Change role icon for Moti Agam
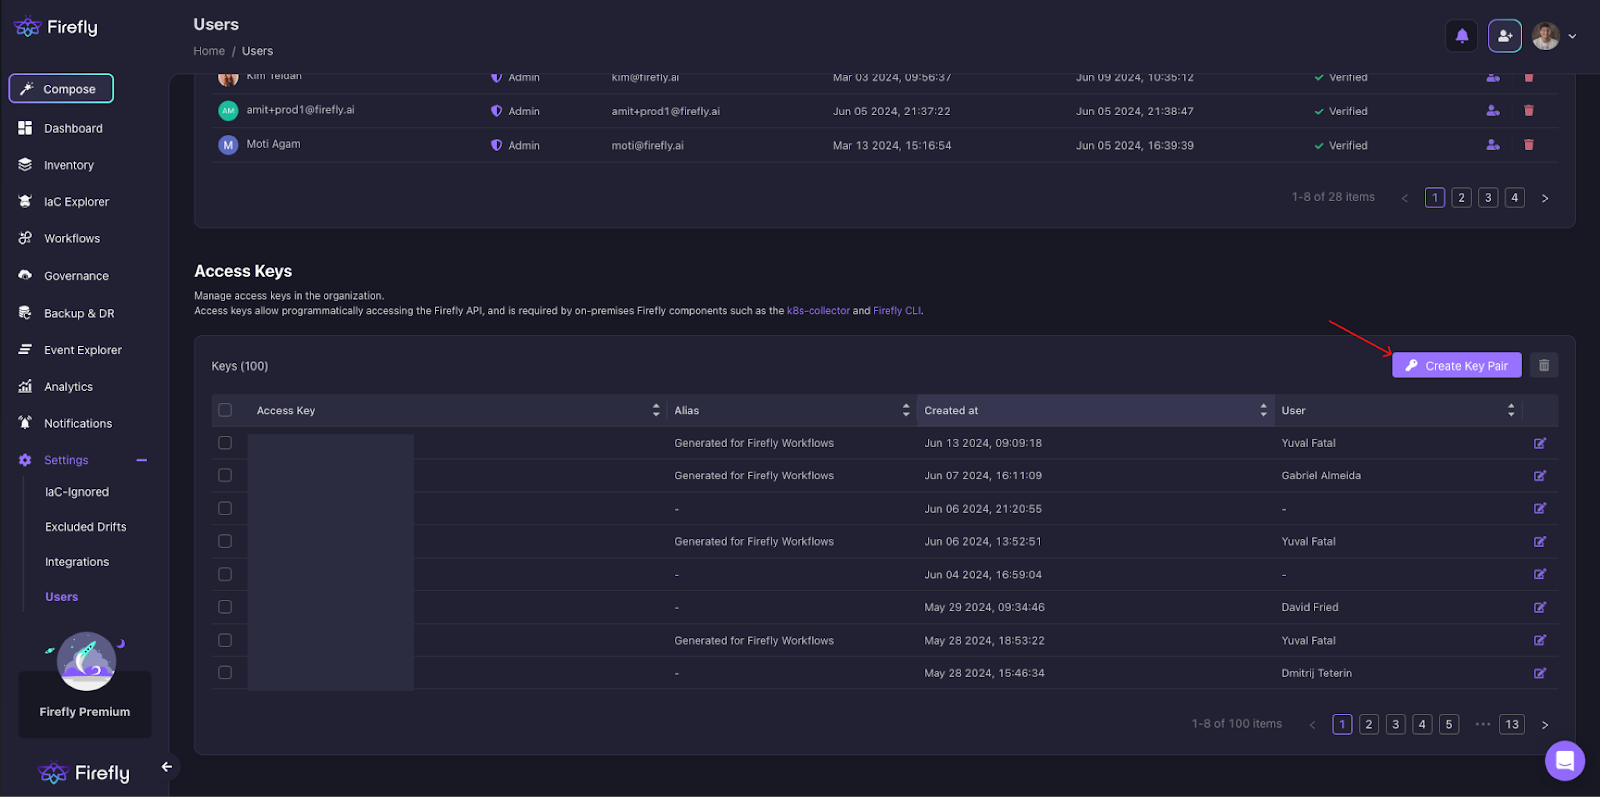1600x797 pixels. pos(1493,145)
